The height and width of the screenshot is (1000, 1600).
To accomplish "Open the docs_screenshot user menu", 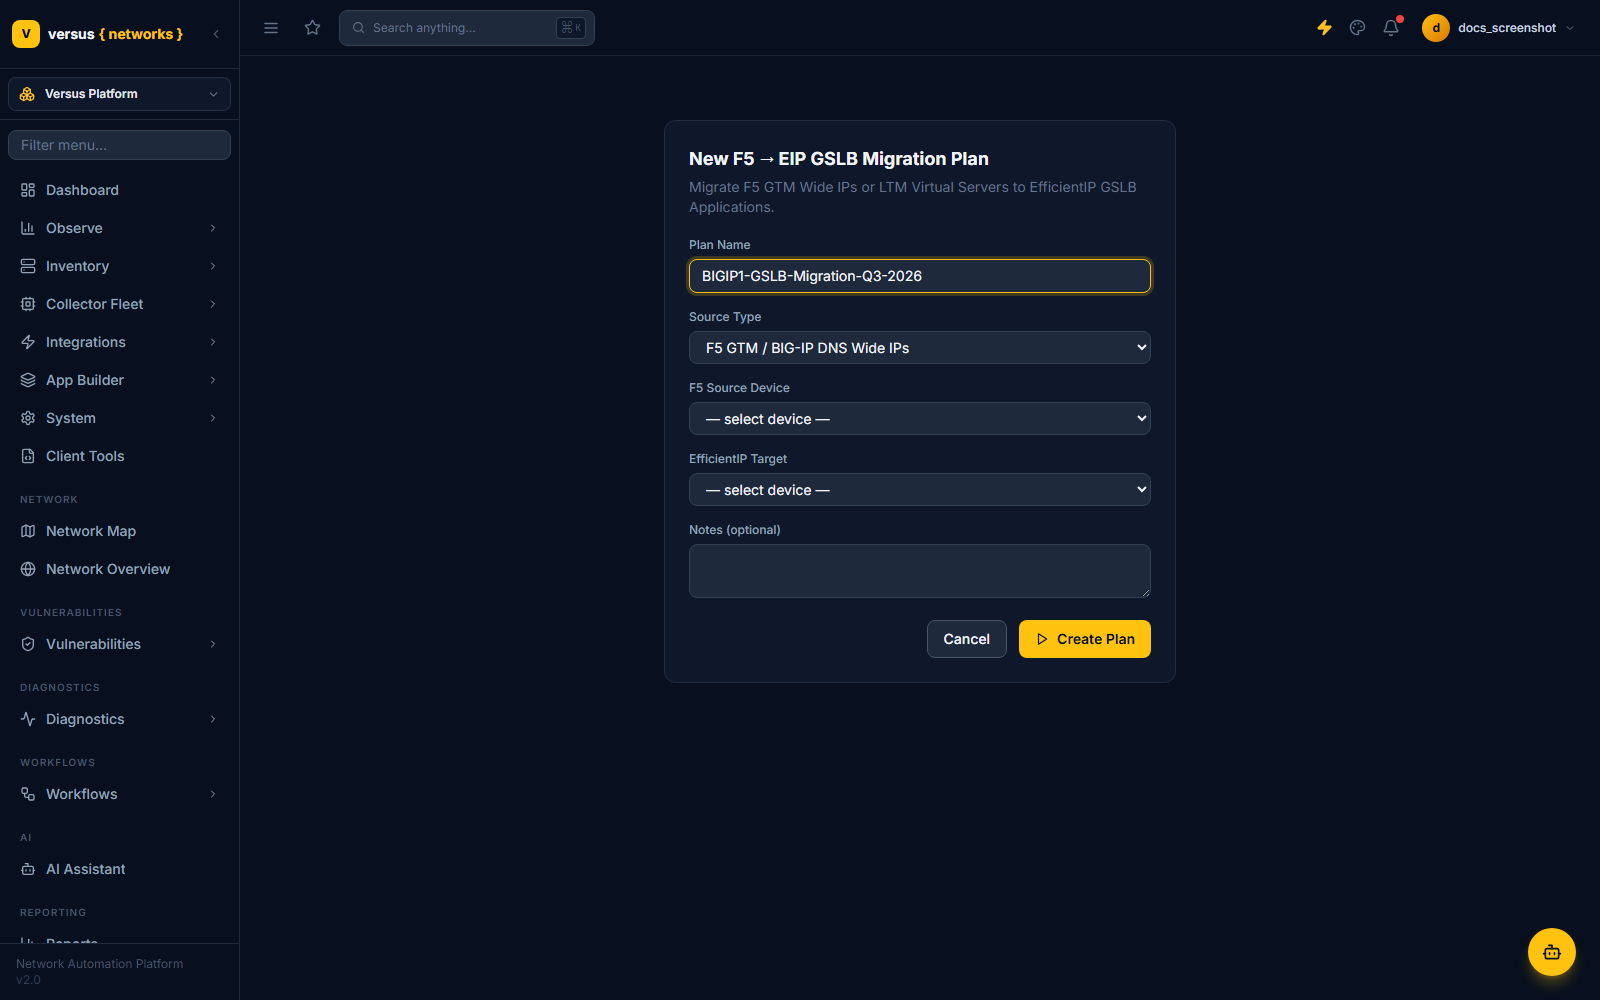I will (x=1498, y=28).
